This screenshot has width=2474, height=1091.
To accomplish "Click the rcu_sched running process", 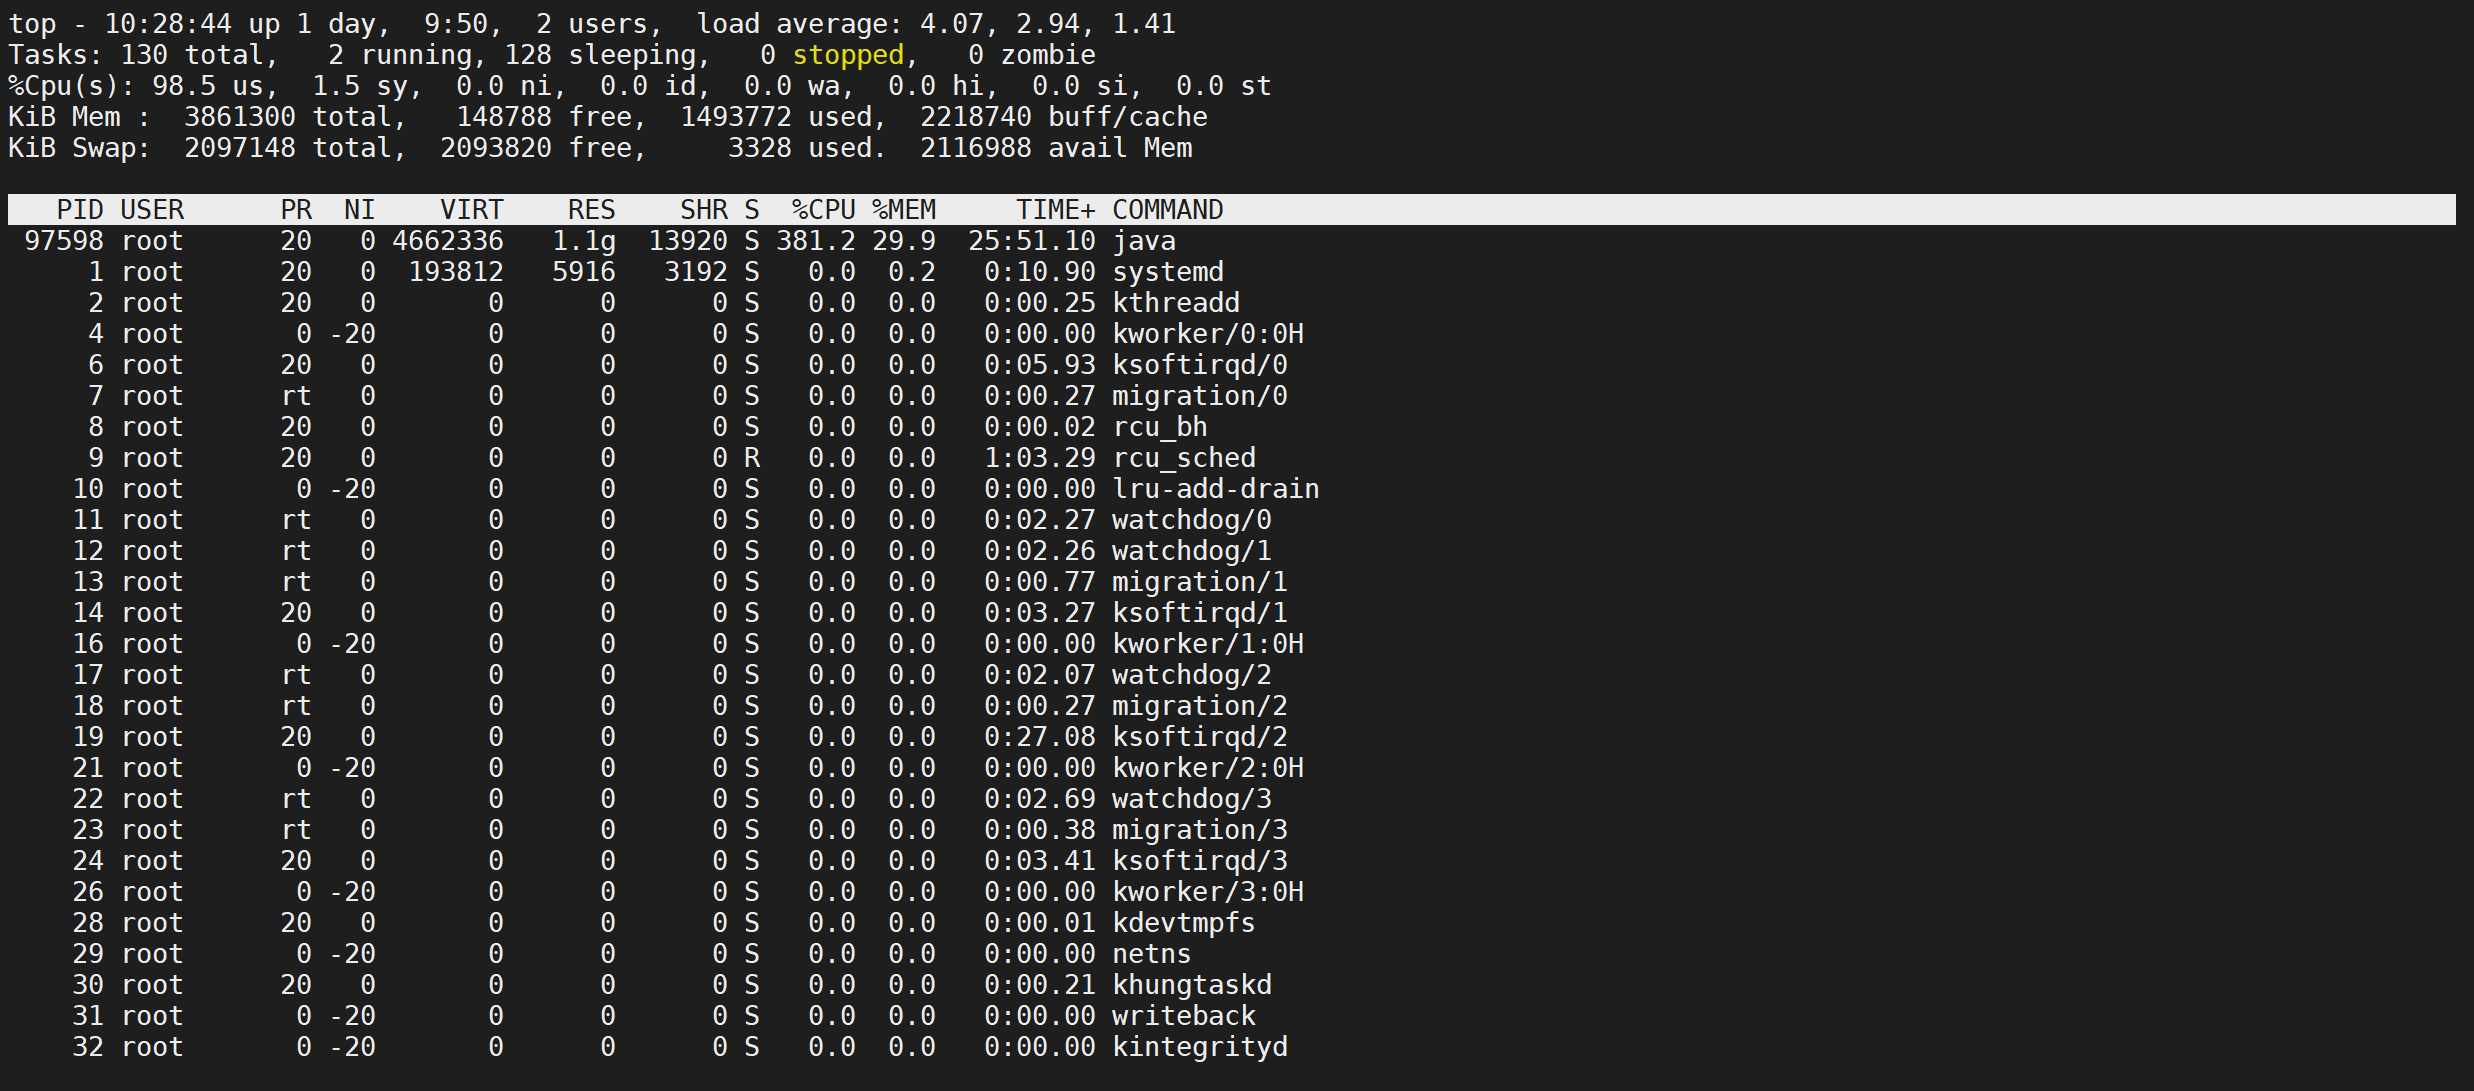I will [x=1184, y=458].
